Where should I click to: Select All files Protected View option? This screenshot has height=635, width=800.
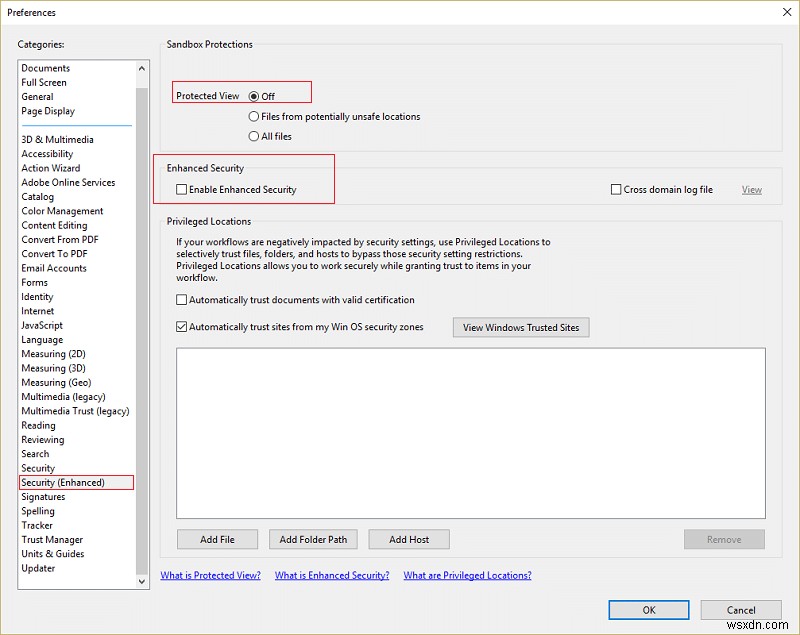[x=254, y=136]
